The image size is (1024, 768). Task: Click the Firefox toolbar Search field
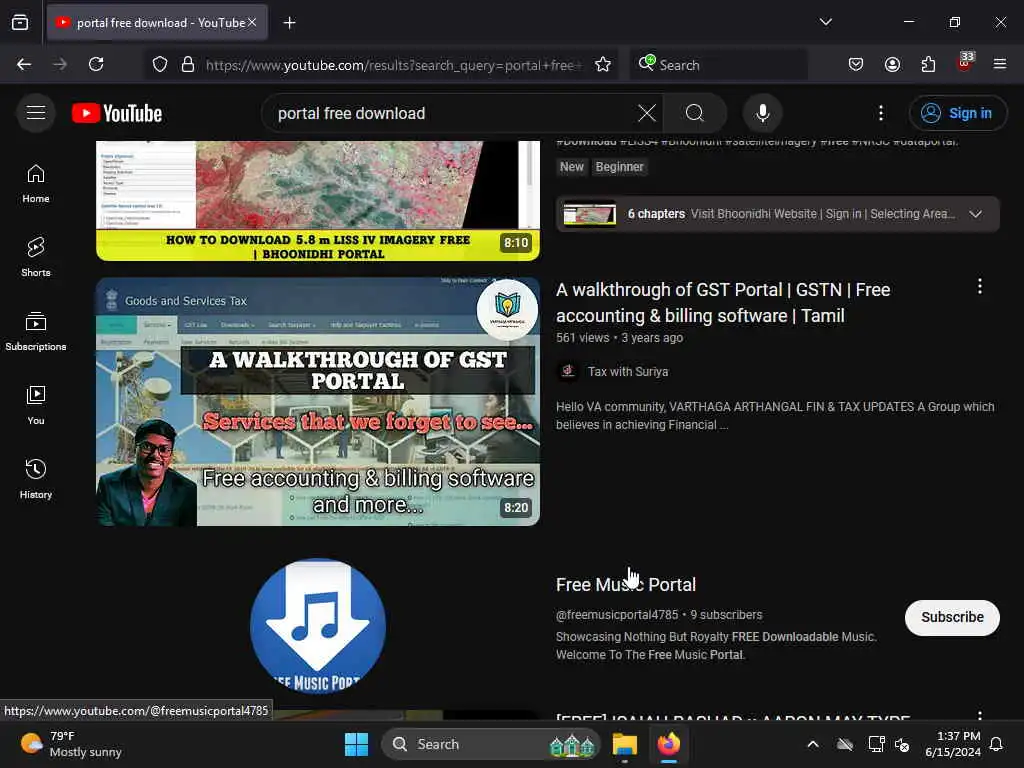[x=718, y=65]
